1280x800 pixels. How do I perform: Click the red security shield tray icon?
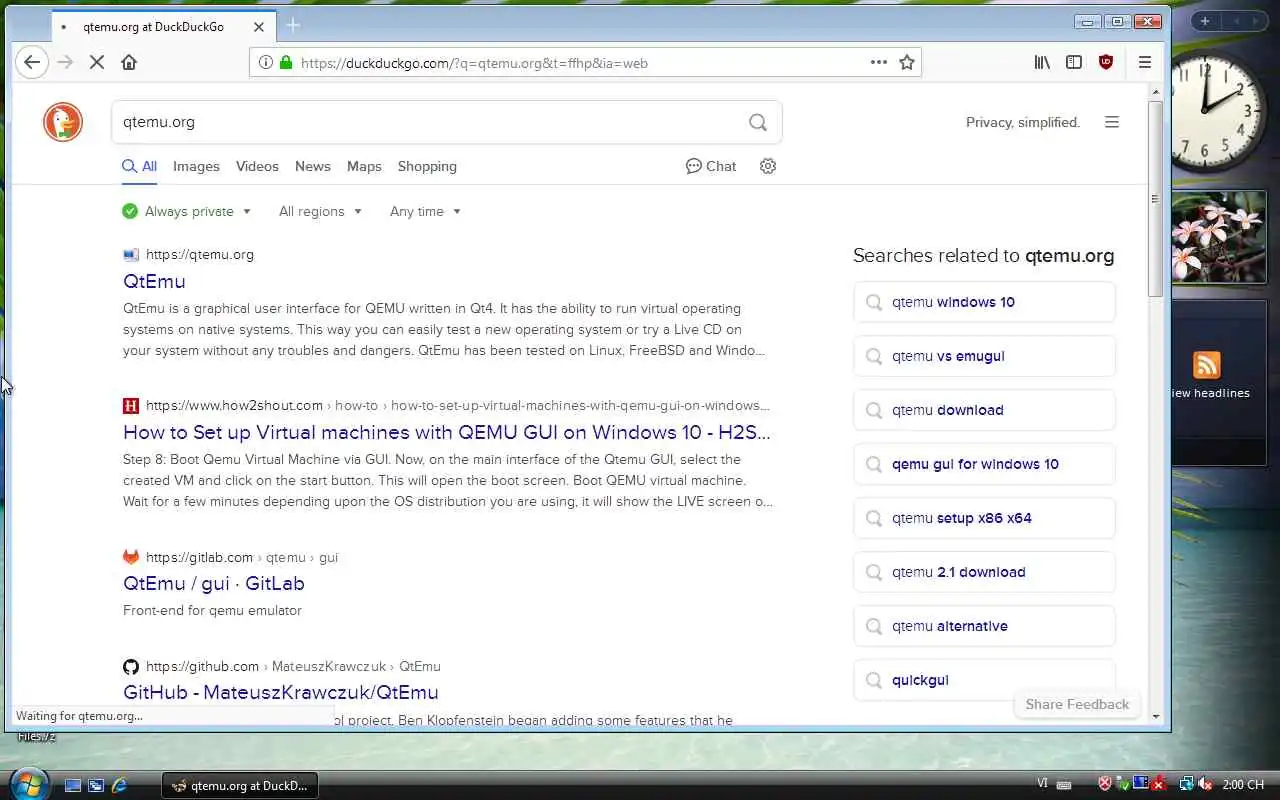(1105, 785)
